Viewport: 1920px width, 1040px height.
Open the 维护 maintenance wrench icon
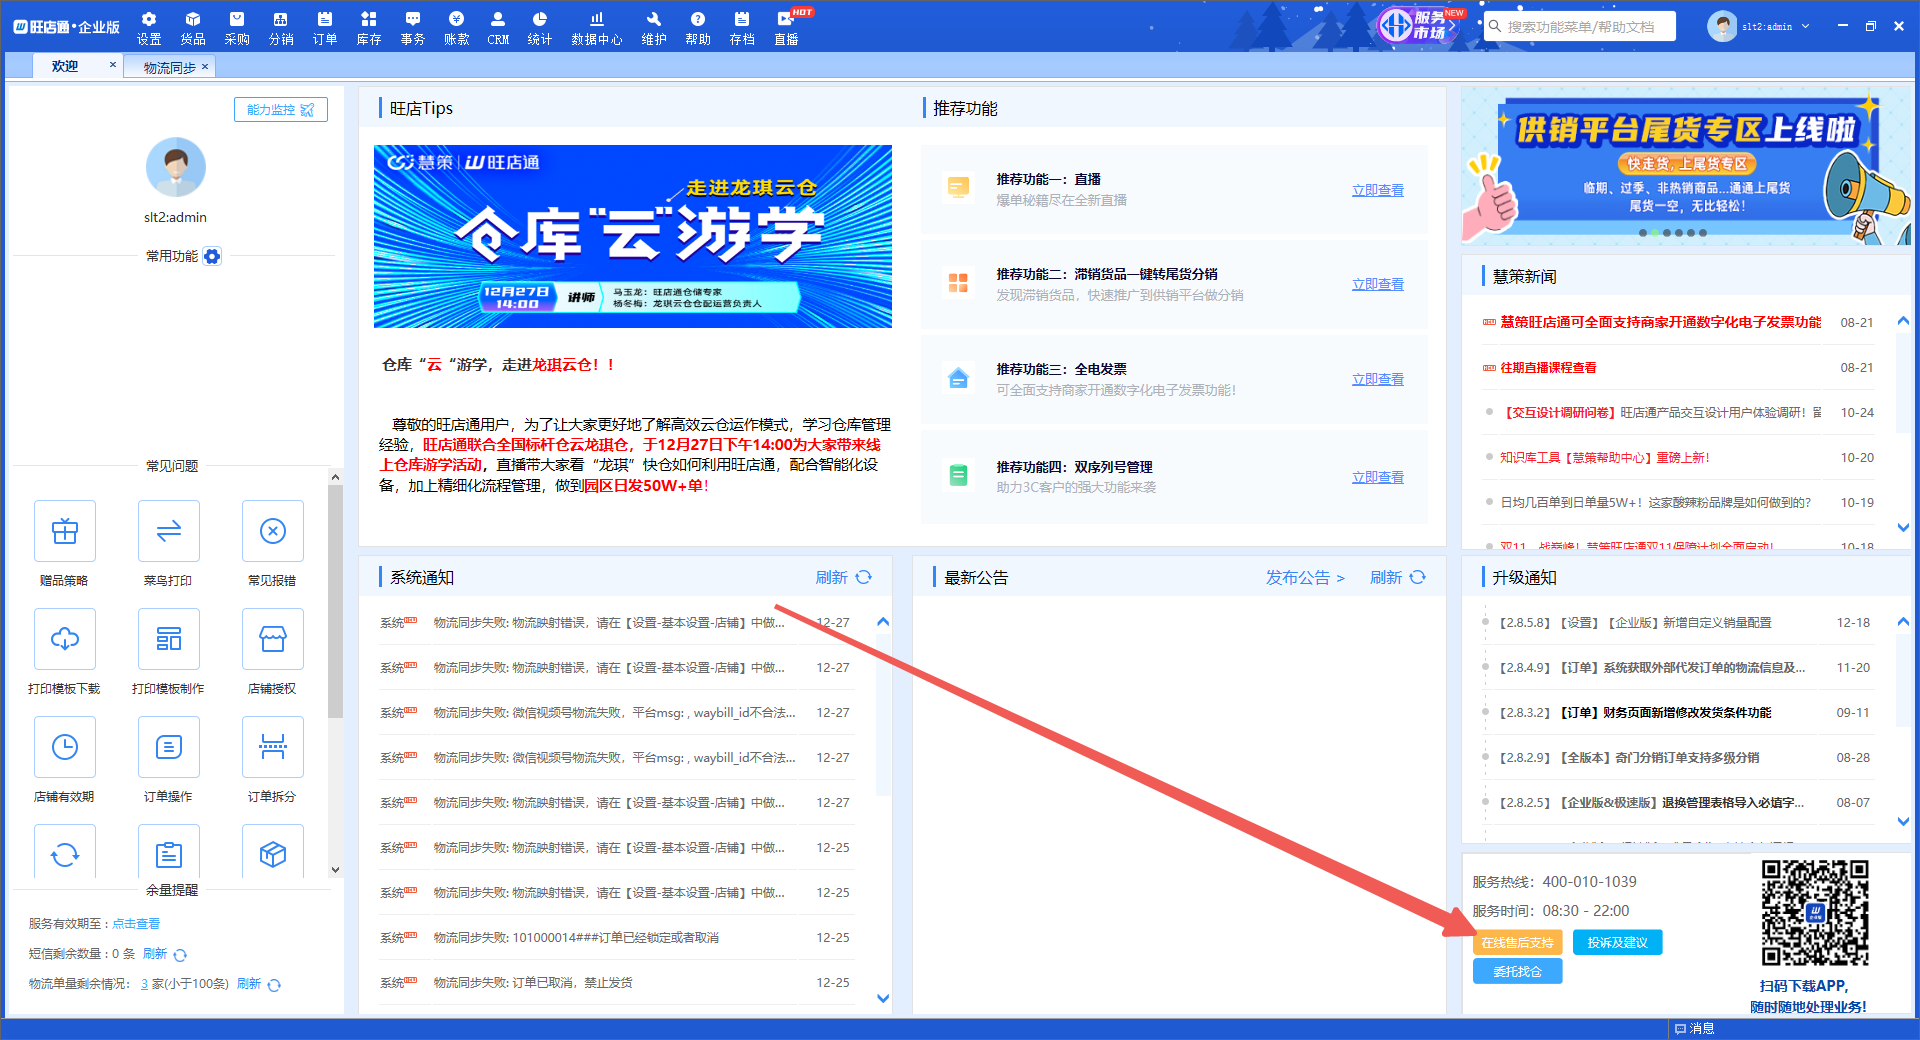[x=654, y=28]
